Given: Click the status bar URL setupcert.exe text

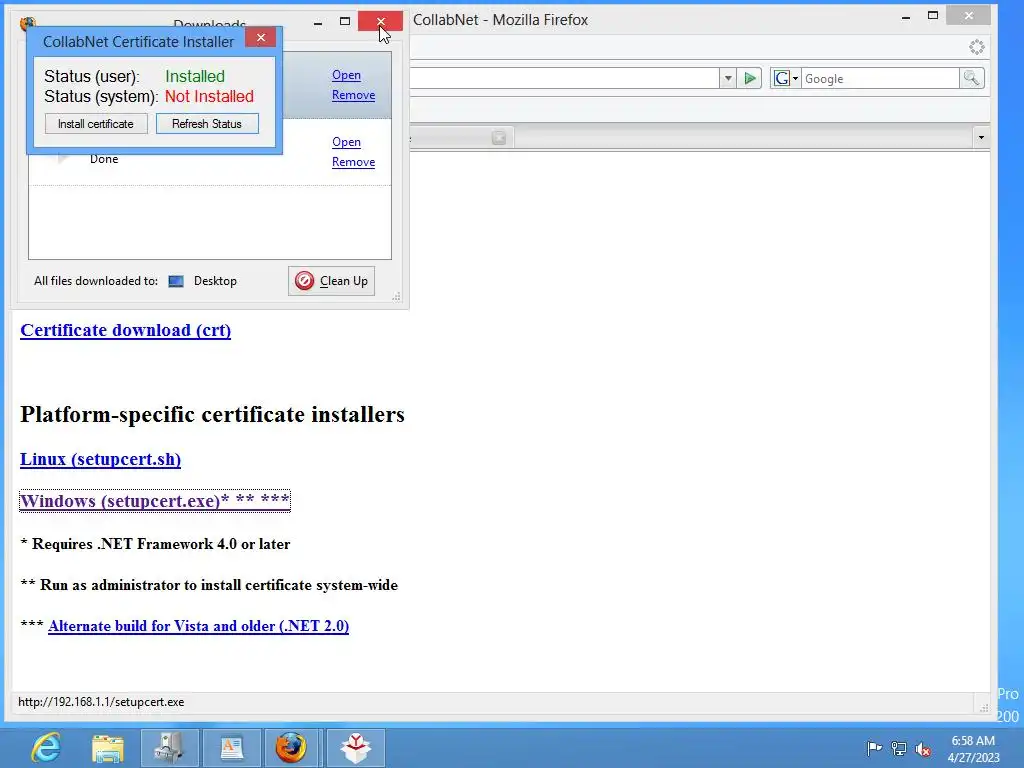Looking at the screenshot, I should [101, 702].
